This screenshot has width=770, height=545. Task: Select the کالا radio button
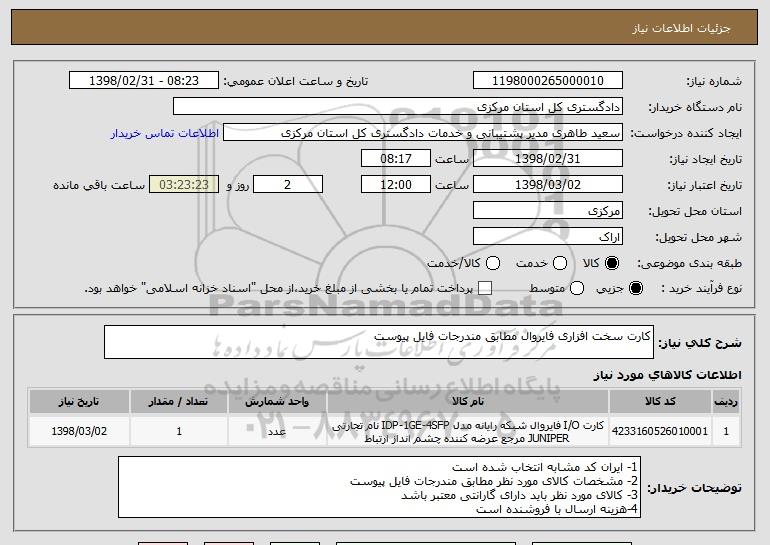[x=612, y=264]
